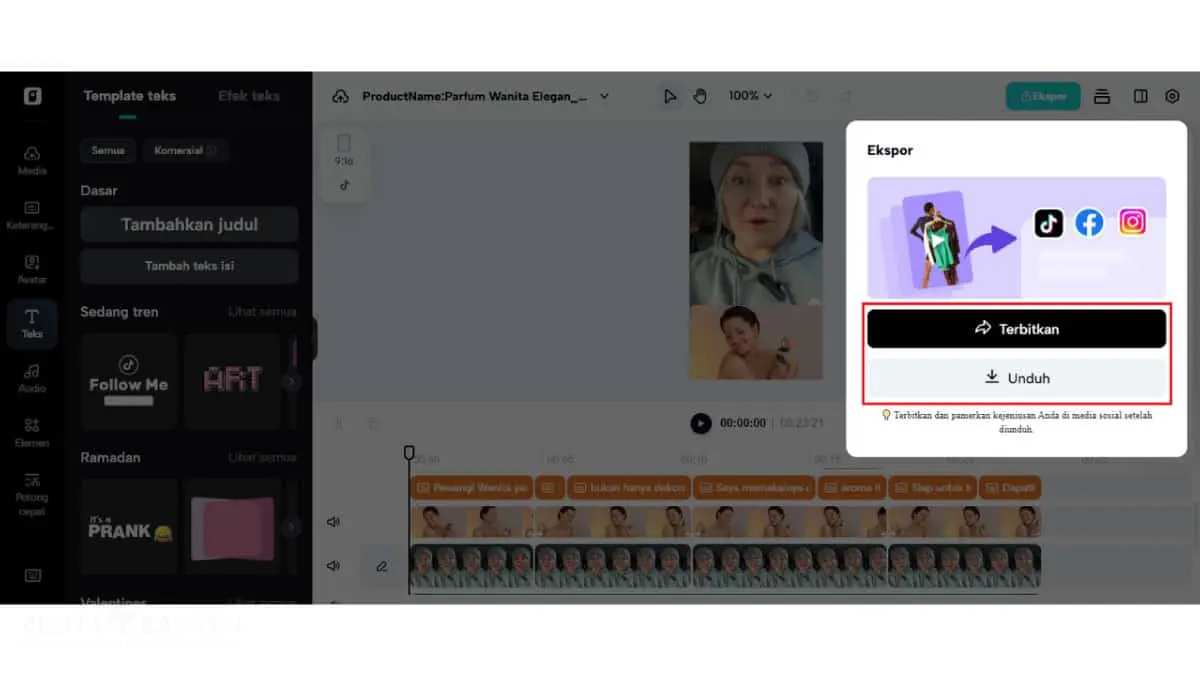Select the 'Dapatk' caption clip
This screenshot has width=1200, height=675.
coord(1010,488)
